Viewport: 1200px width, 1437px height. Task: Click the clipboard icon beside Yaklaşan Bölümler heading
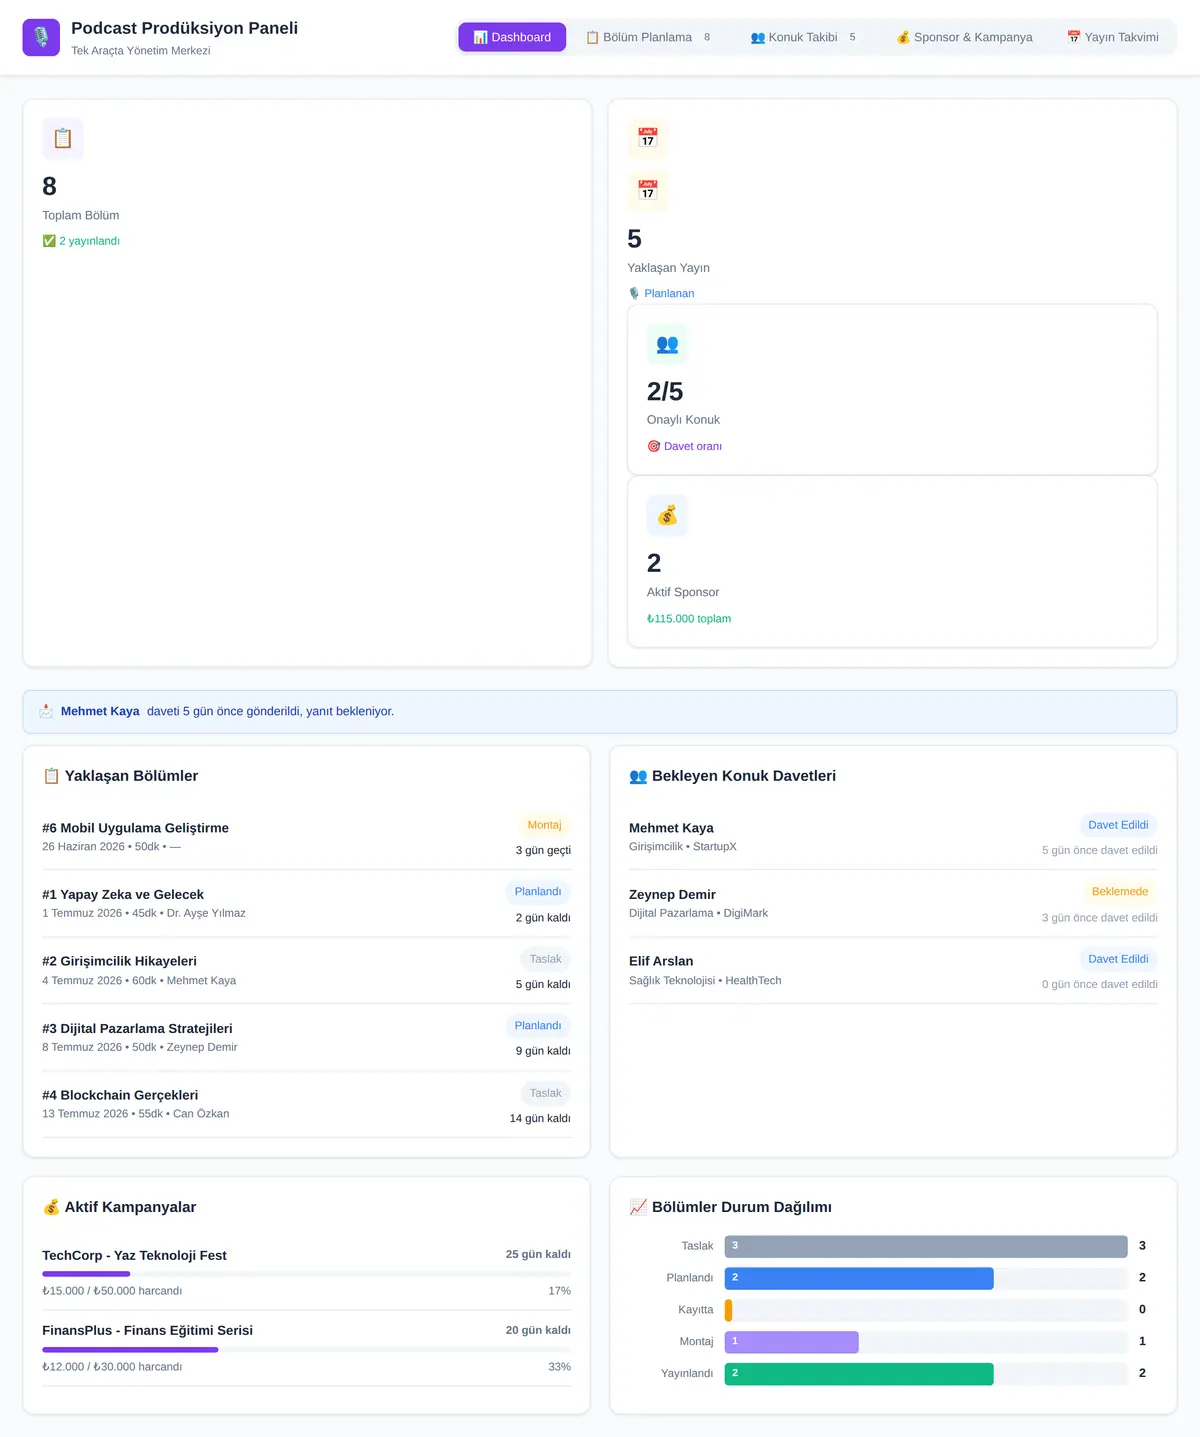click(51, 776)
